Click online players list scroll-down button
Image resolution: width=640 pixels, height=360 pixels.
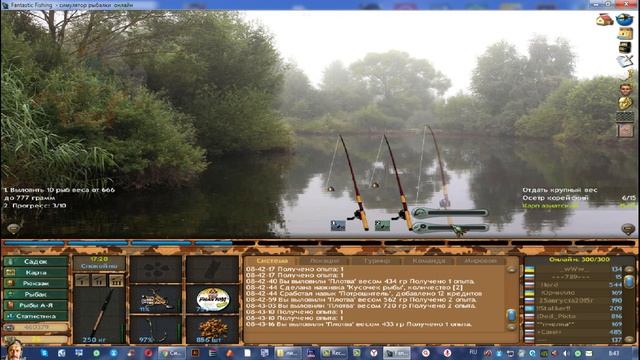[x=629, y=339]
